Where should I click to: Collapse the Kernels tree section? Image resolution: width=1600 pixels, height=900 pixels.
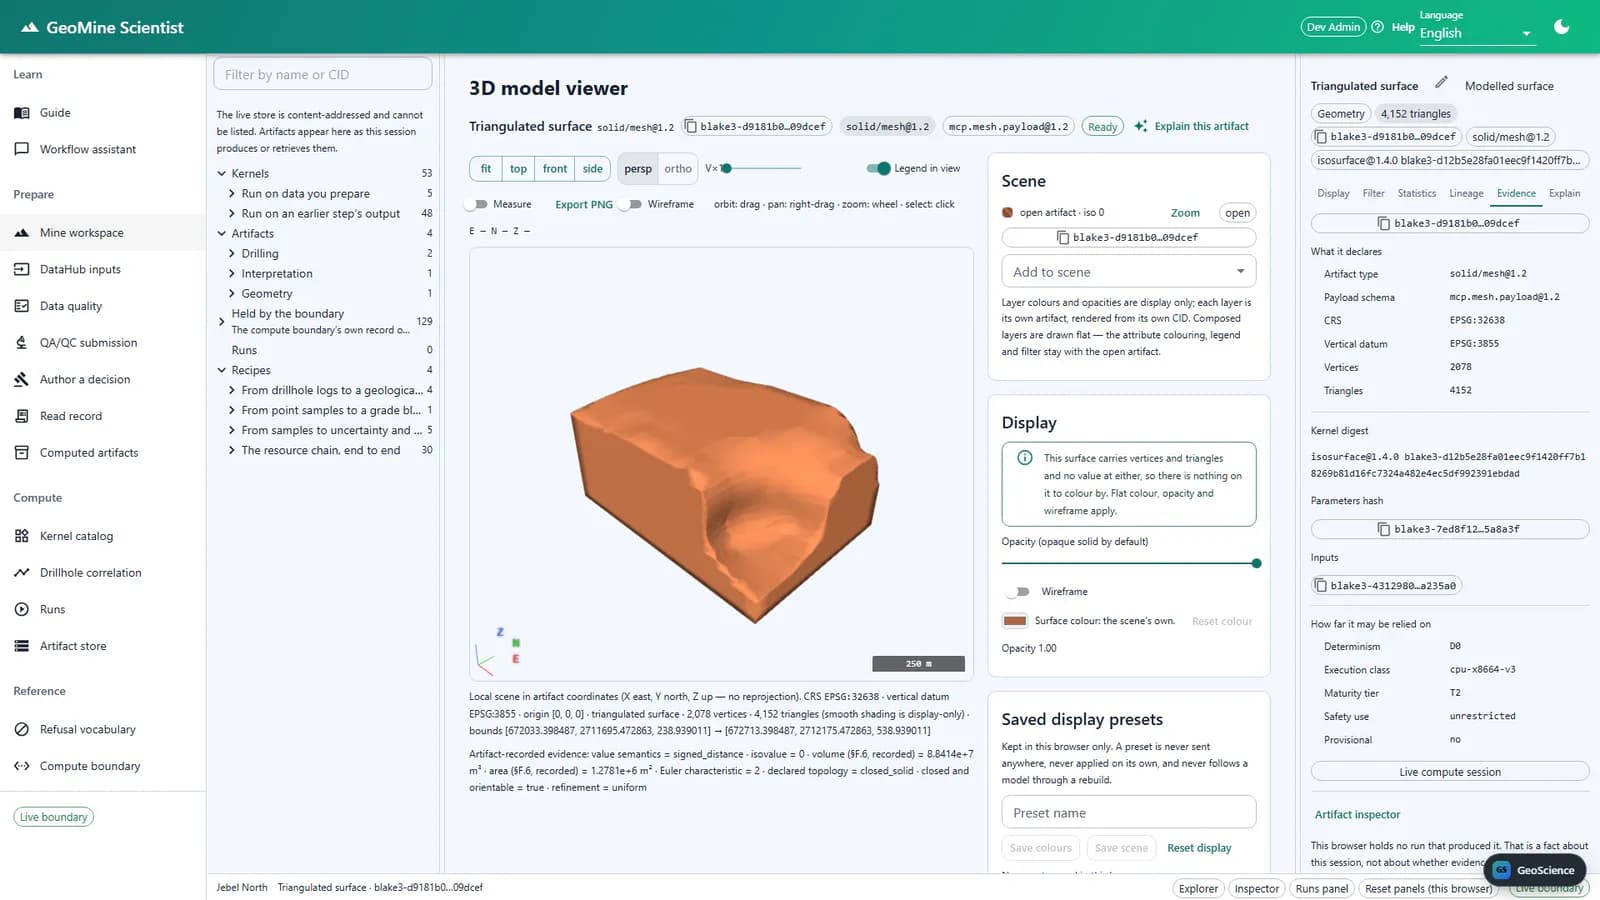coord(222,173)
